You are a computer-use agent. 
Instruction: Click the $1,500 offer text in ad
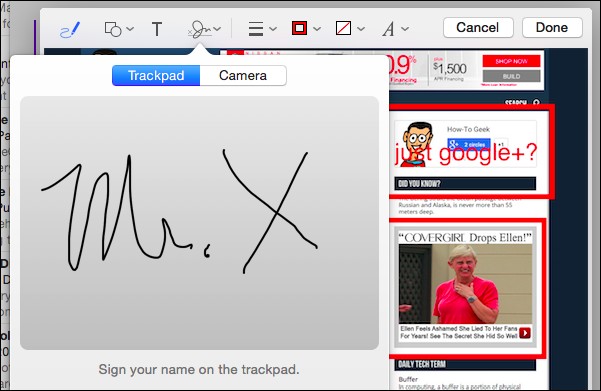(x=450, y=69)
